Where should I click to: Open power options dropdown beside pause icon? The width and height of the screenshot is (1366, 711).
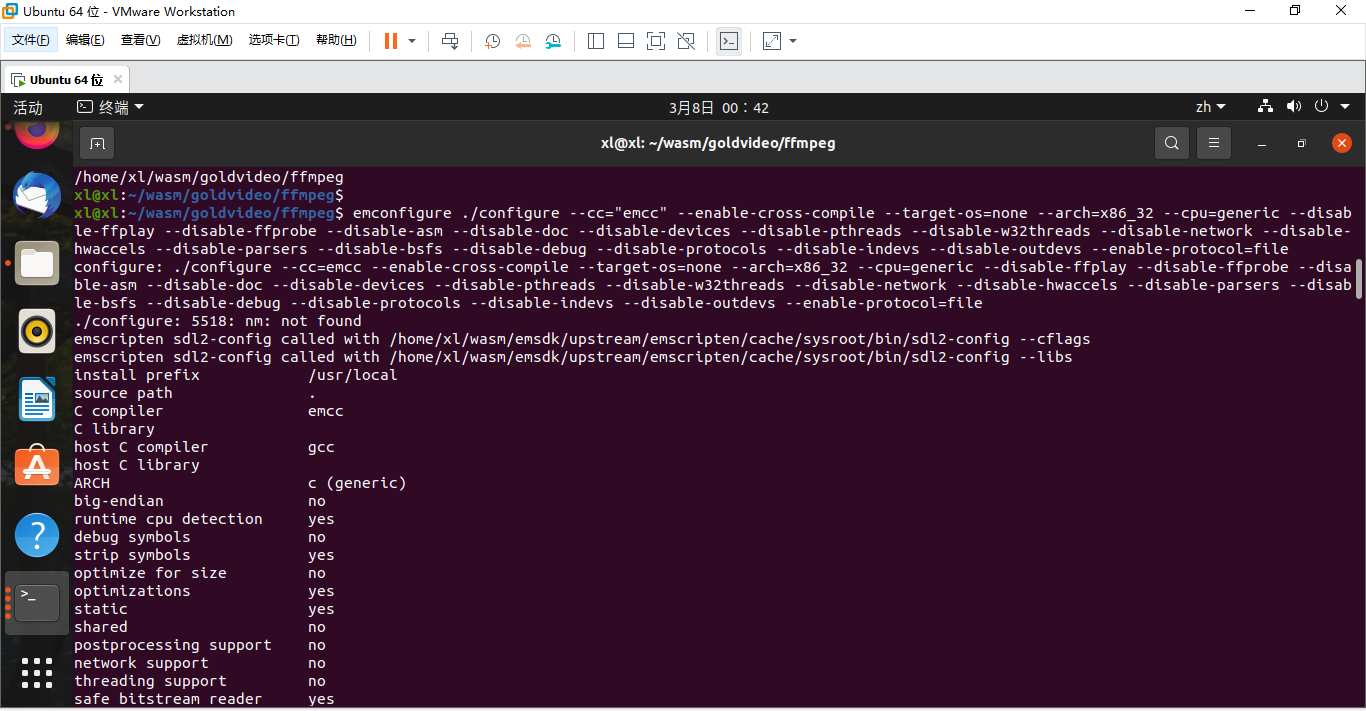412,41
